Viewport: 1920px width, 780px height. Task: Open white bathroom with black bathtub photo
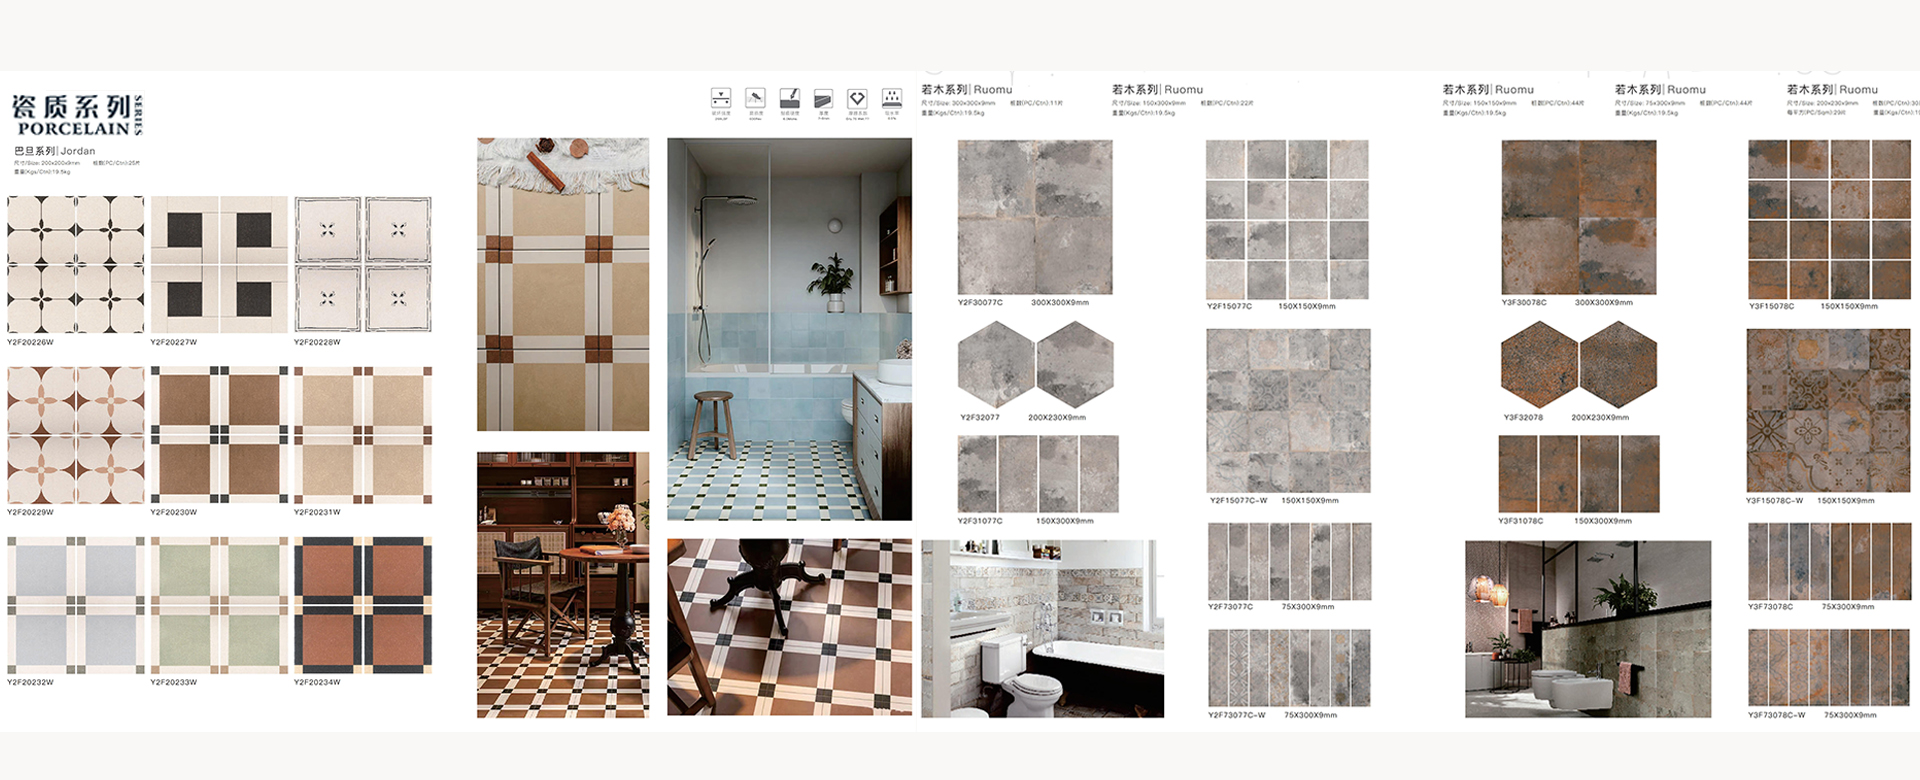1042,629
